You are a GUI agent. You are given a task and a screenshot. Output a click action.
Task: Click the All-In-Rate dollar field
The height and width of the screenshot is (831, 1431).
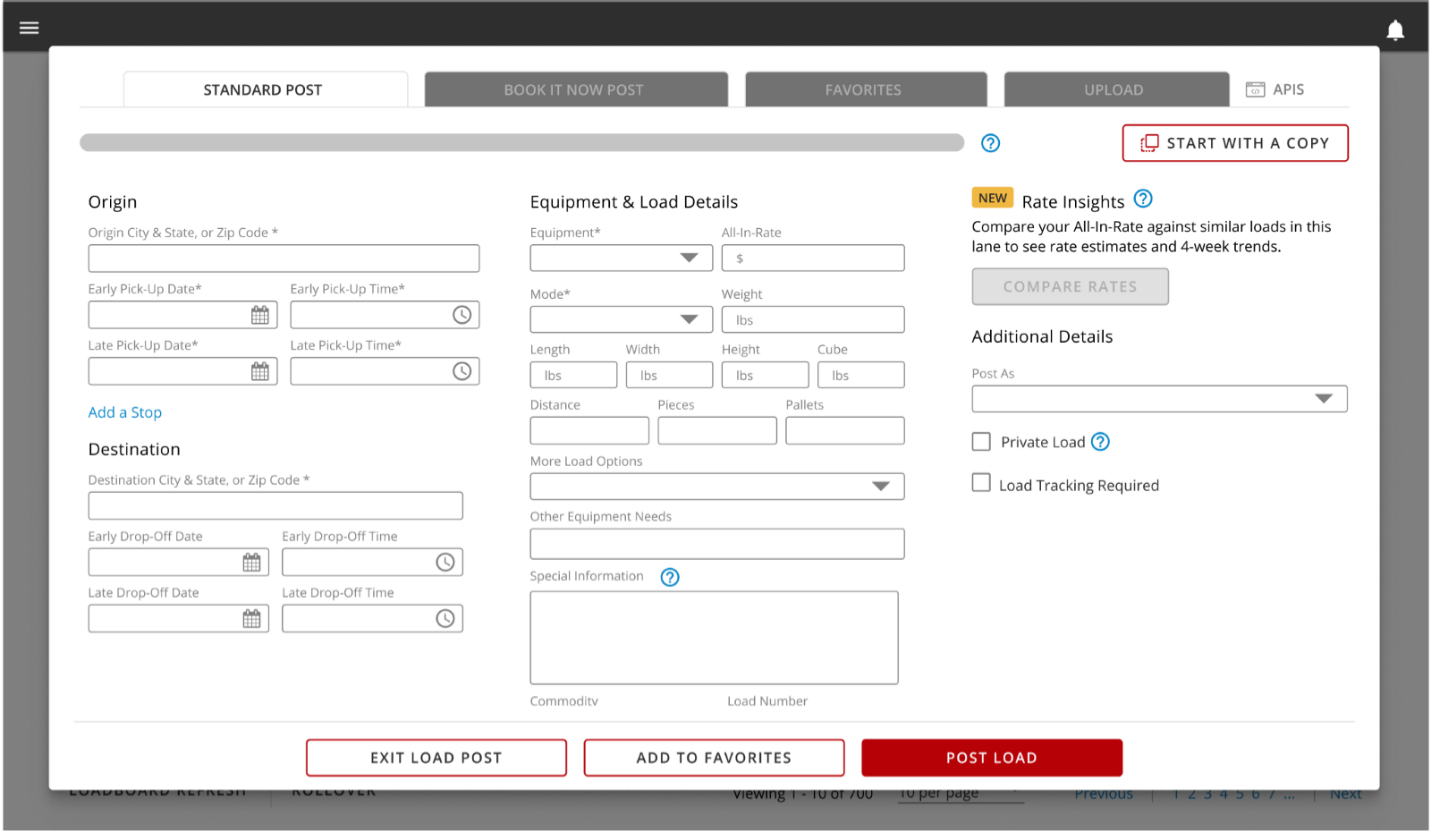click(813, 258)
